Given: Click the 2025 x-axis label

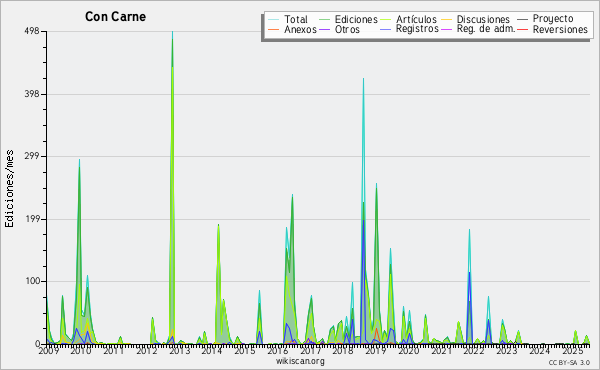Looking at the screenshot, I should point(573,351).
